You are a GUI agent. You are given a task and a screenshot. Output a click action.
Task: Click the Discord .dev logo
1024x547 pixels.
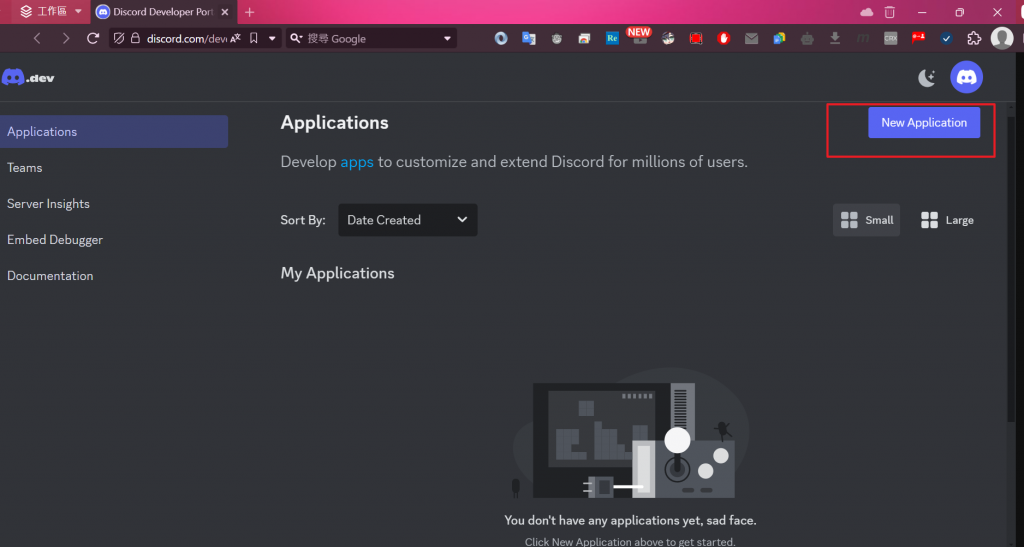point(28,78)
